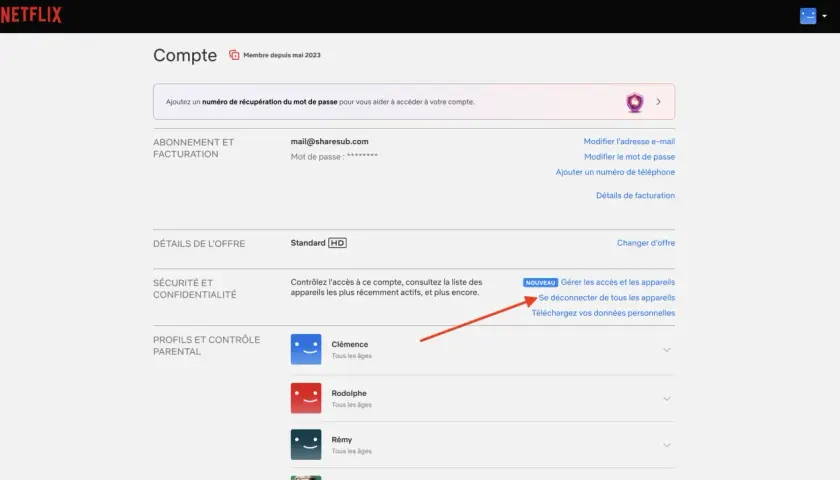Click the Netflix logo
The width and height of the screenshot is (840, 480).
[31, 15]
